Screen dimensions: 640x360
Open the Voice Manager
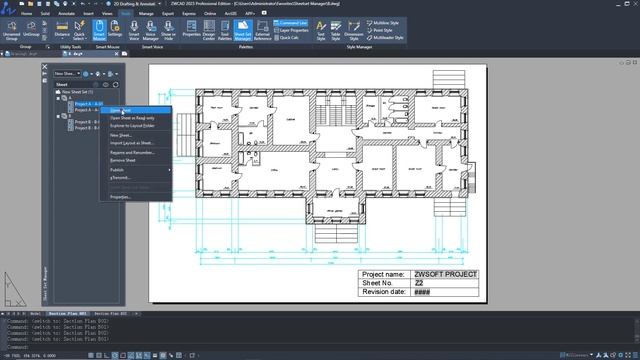pyautogui.click(x=150, y=30)
